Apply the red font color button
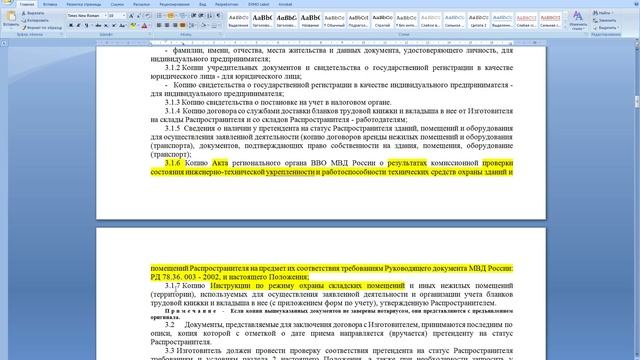640x360 pixels. [144, 25]
